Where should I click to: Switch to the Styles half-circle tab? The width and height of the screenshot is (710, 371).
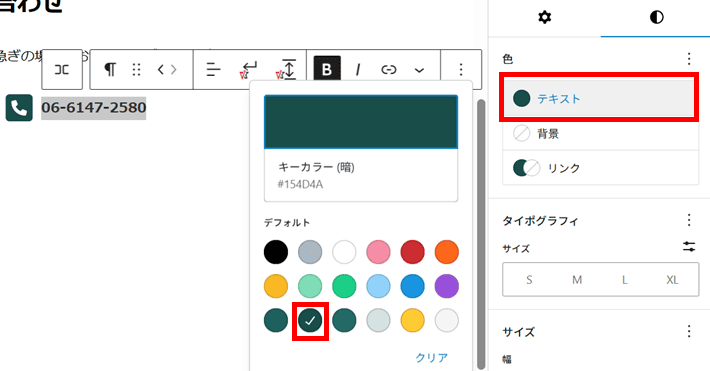point(657,17)
